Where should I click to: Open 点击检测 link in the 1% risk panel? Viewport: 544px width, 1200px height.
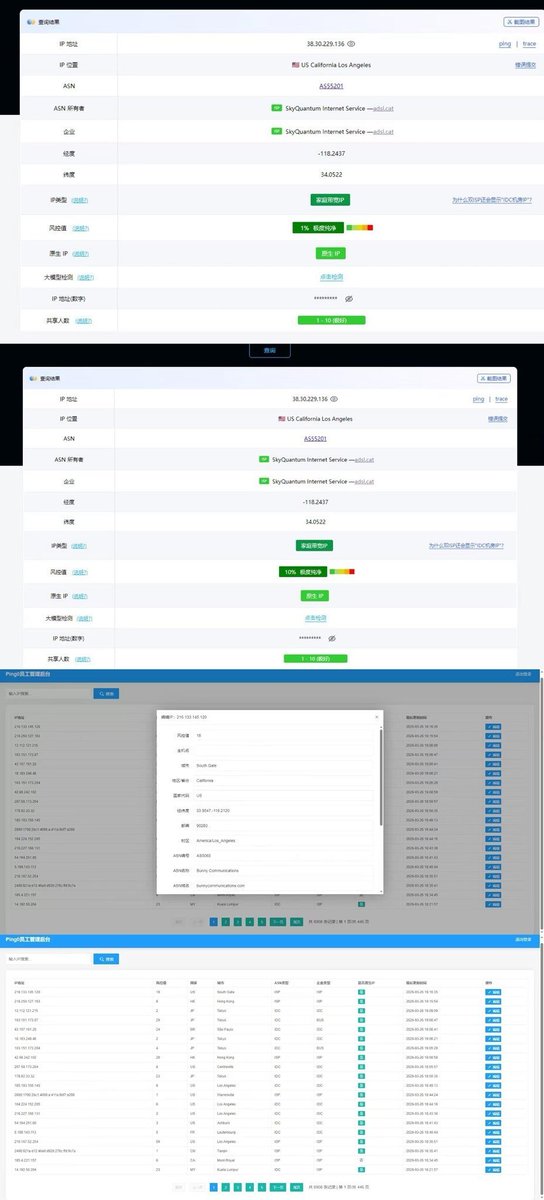coord(331,276)
